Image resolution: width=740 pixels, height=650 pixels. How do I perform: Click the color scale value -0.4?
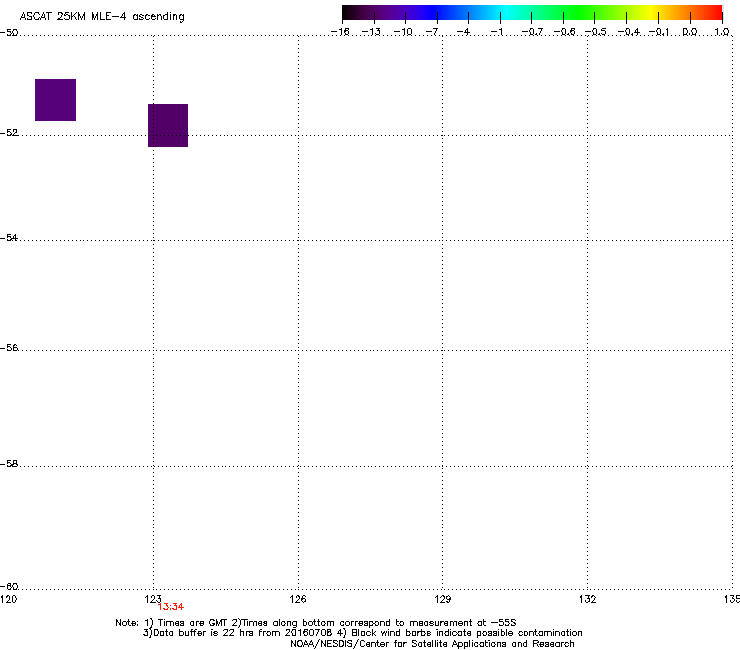tap(629, 32)
